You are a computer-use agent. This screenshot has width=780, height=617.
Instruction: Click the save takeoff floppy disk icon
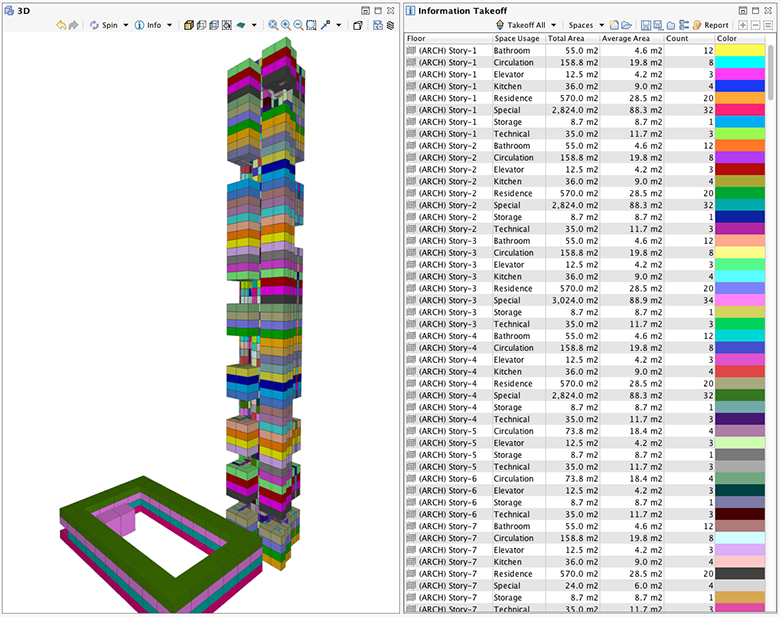(646, 25)
